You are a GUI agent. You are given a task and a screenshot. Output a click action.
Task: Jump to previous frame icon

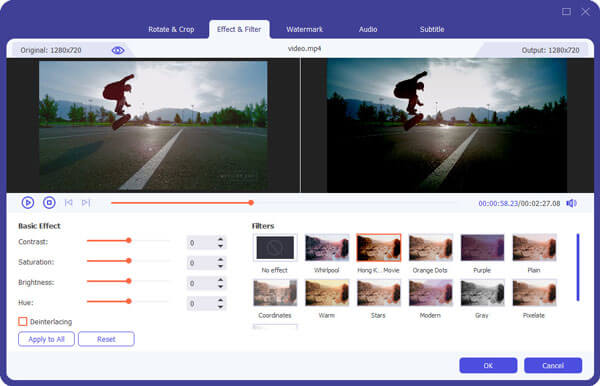coord(68,202)
